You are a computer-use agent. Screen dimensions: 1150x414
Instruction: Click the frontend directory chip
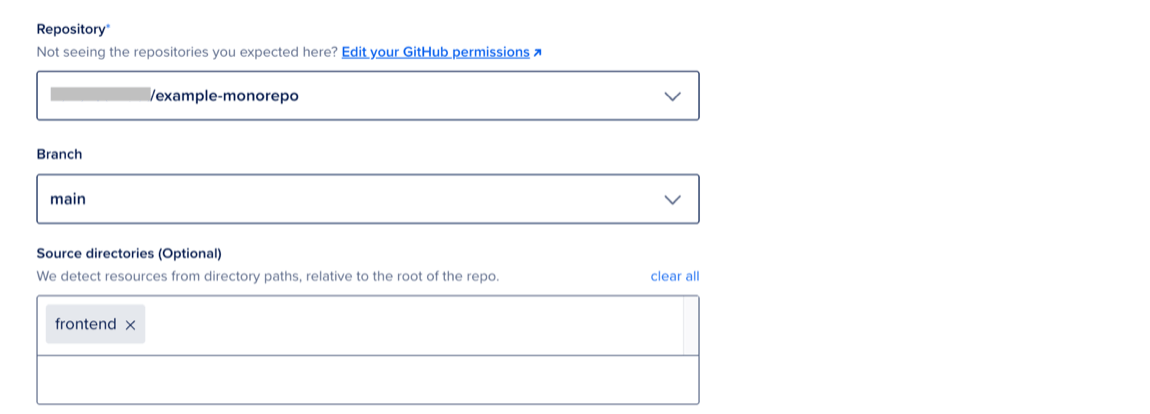coord(85,324)
